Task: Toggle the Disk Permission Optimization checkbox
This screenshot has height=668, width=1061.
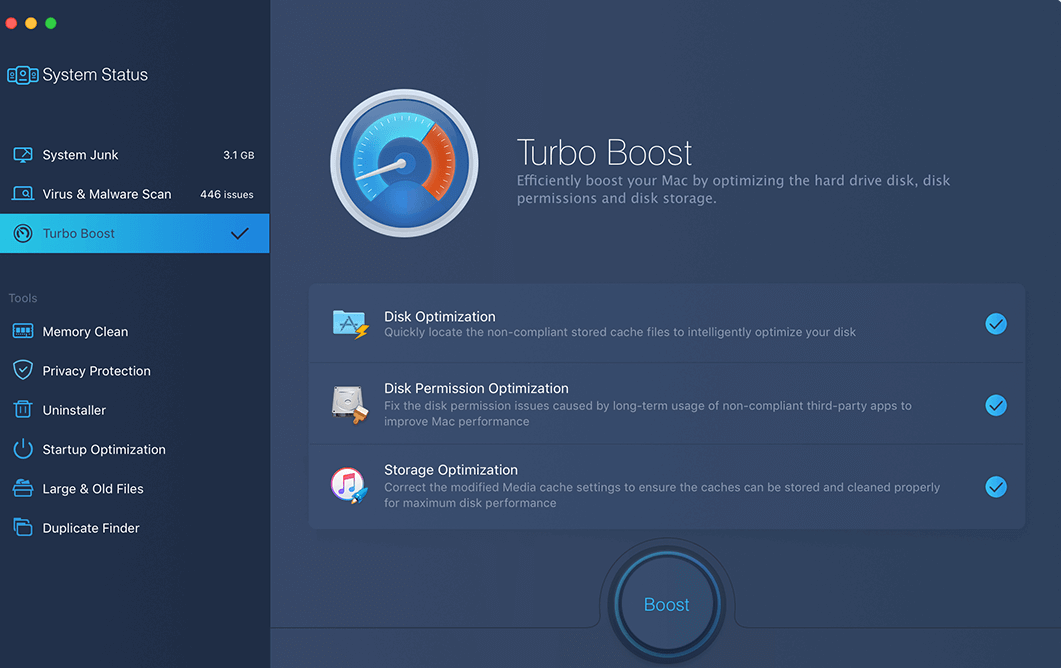Action: 995,405
